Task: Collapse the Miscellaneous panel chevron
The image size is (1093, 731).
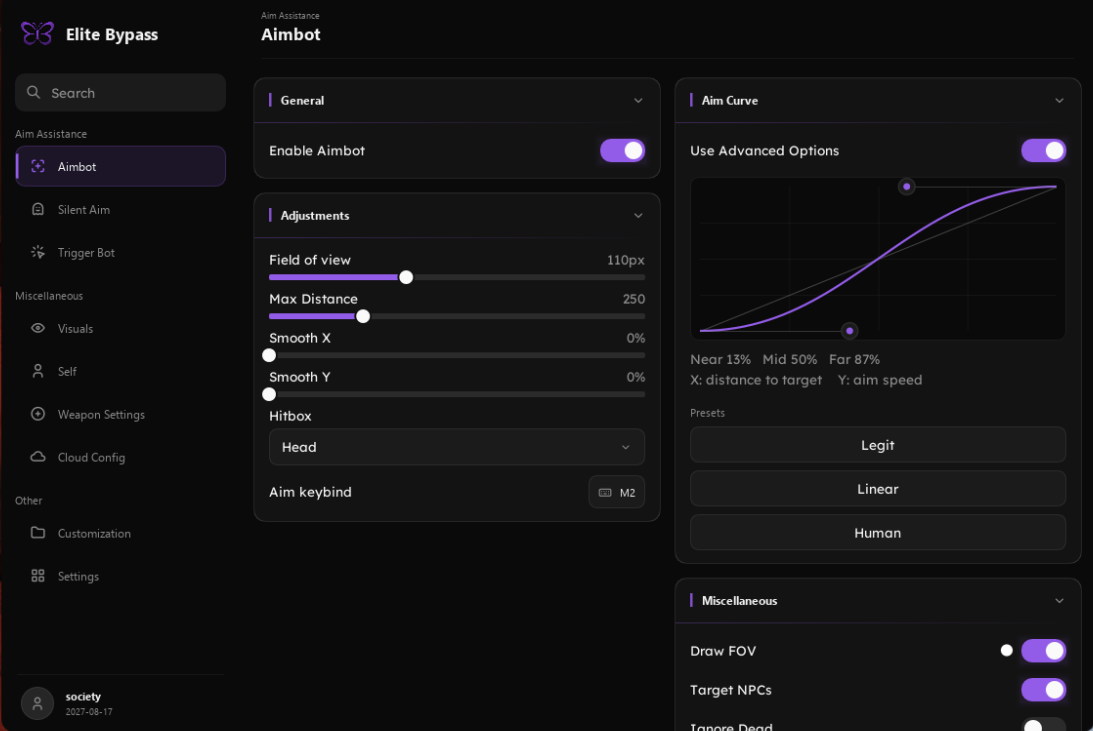Action: pyautogui.click(x=1059, y=601)
